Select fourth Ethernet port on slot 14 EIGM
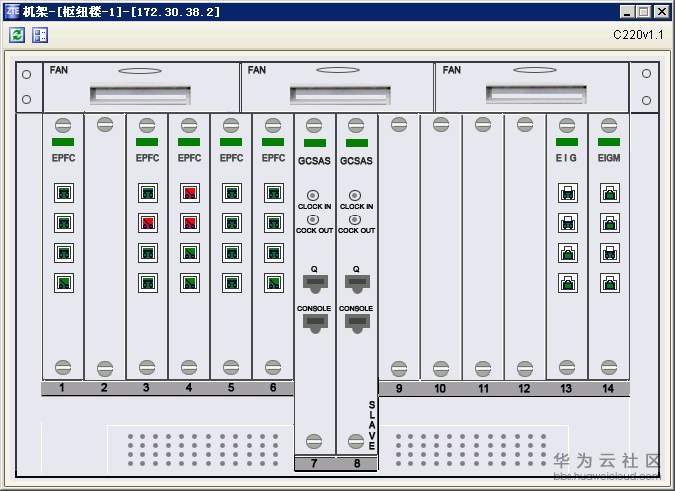Image resolution: width=675 pixels, height=491 pixels. point(610,283)
